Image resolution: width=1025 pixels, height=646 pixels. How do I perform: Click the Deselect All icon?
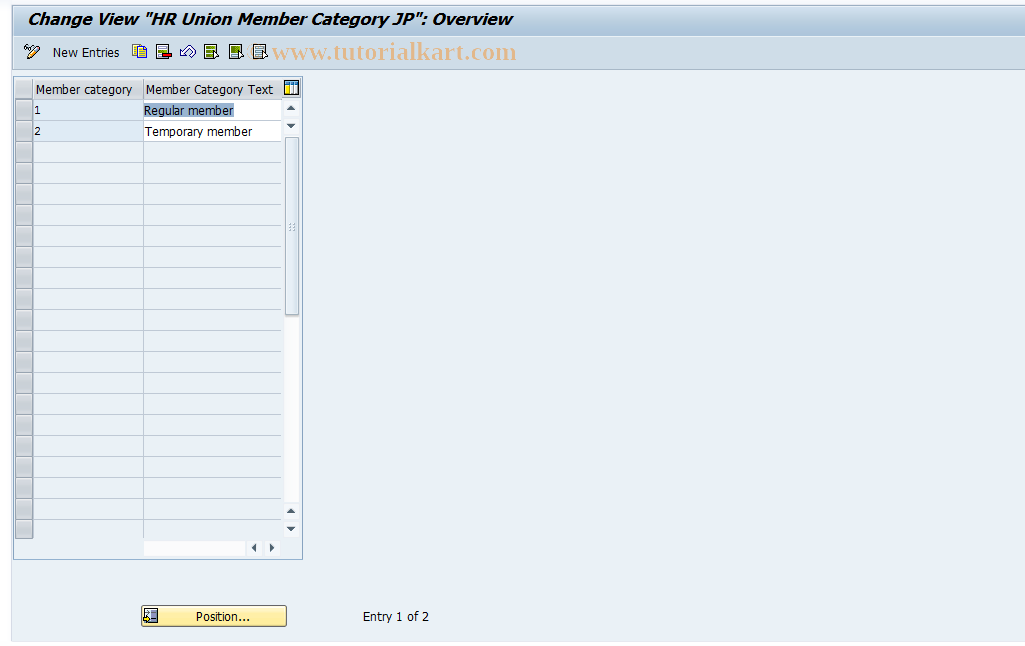260,52
